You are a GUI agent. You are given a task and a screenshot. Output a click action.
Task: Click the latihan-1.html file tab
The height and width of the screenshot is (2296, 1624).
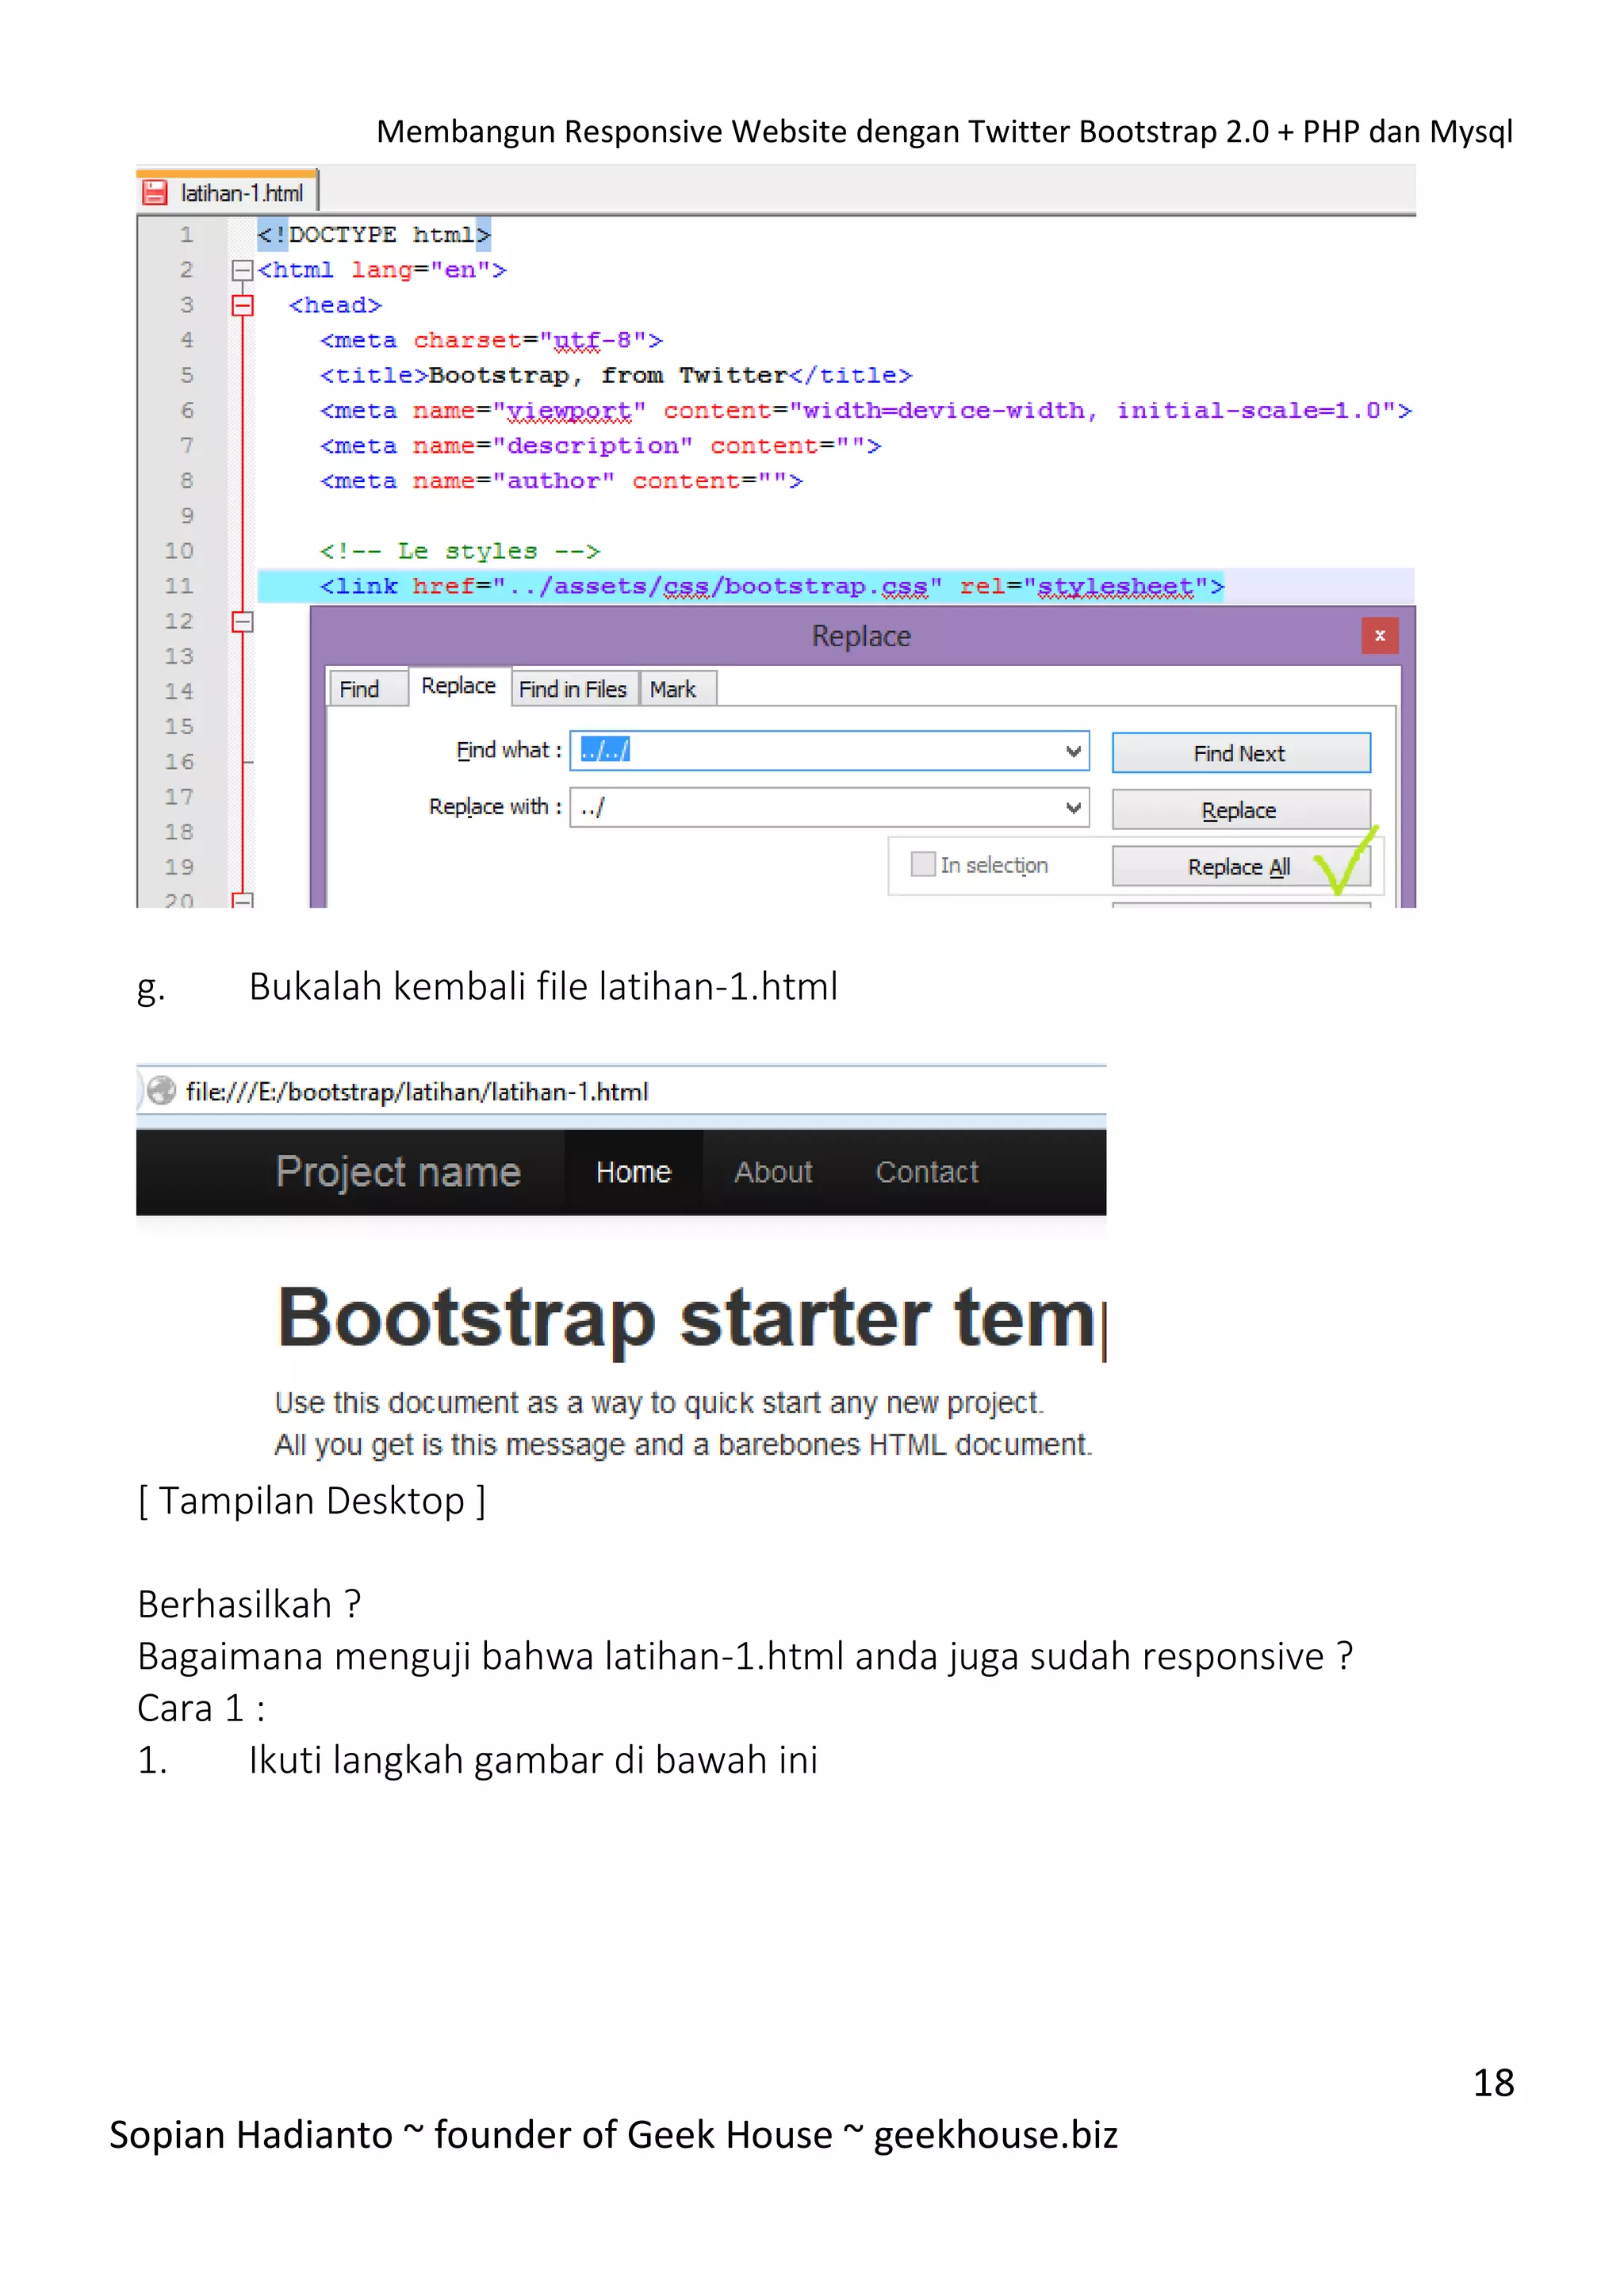(x=227, y=192)
